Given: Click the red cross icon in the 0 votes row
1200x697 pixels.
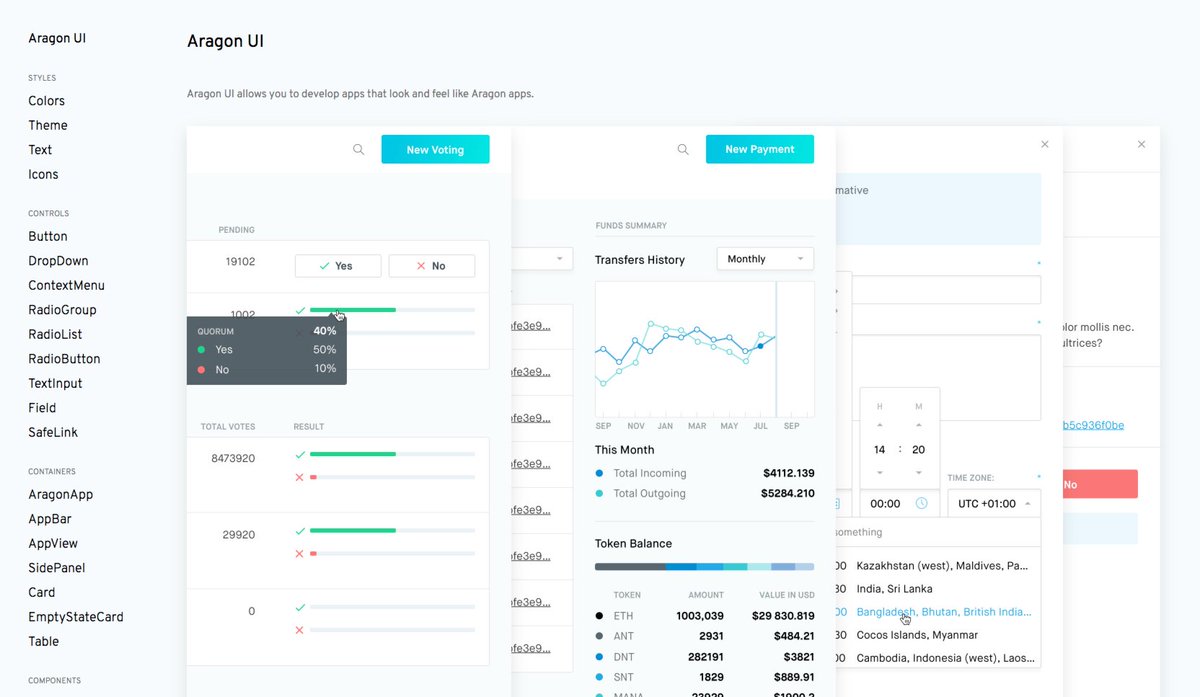Looking at the screenshot, I should [300, 630].
